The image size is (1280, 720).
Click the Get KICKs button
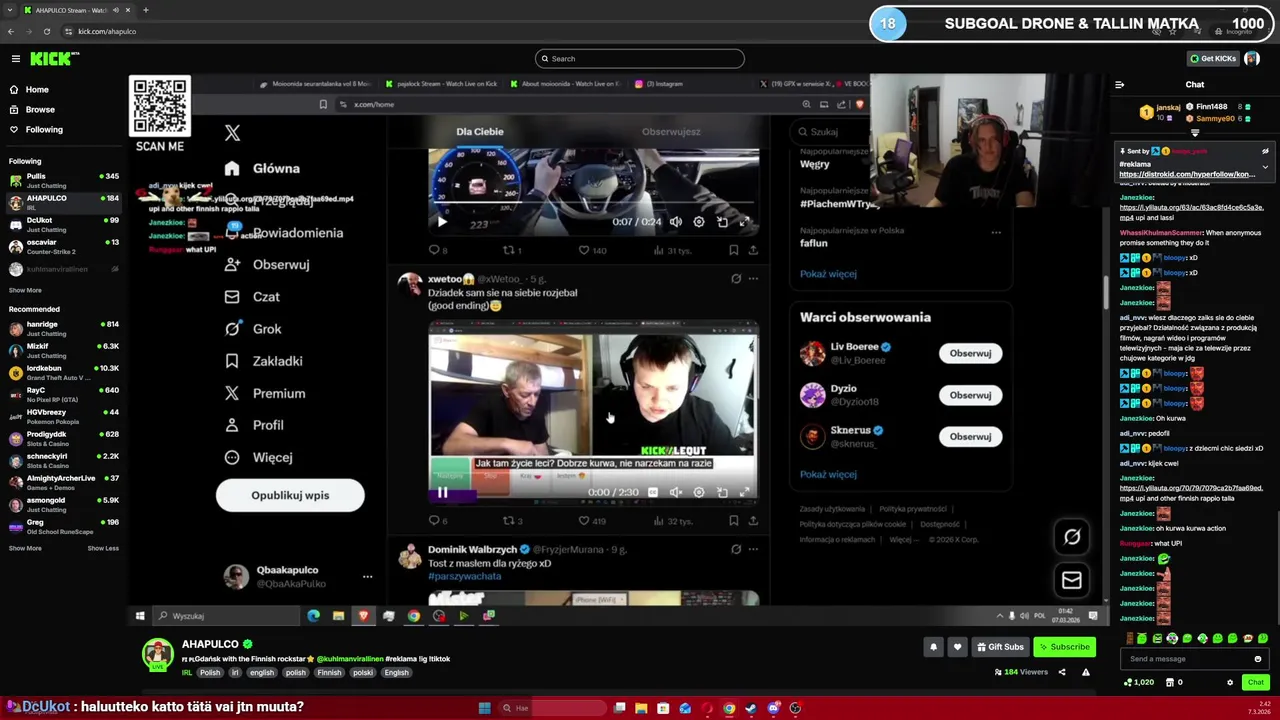pyautogui.click(x=1212, y=58)
